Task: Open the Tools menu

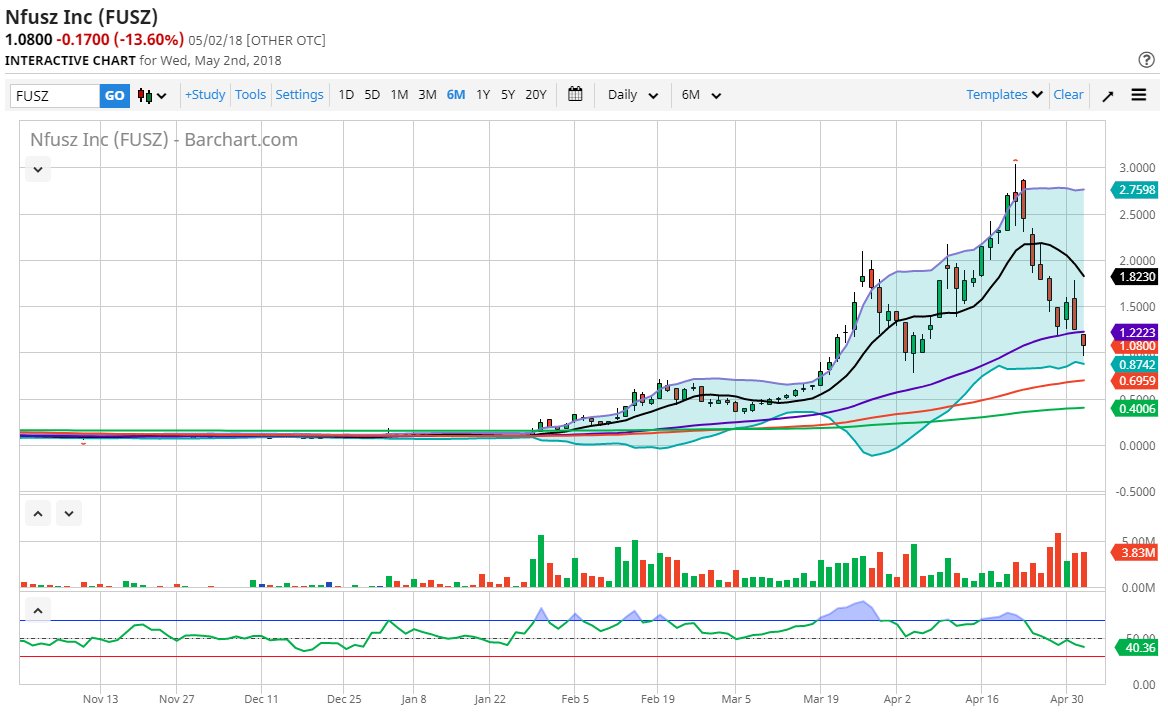Action: tap(250, 95)
